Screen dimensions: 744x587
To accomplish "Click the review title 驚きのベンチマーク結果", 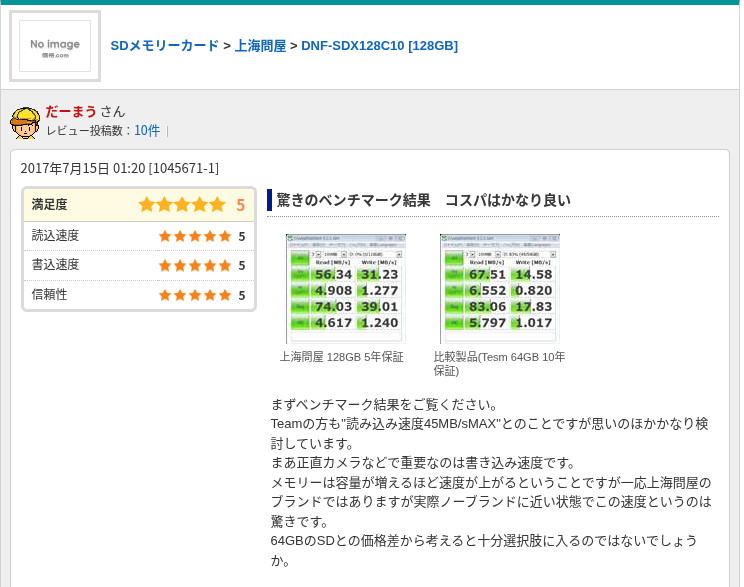I will tap(423, 200).
